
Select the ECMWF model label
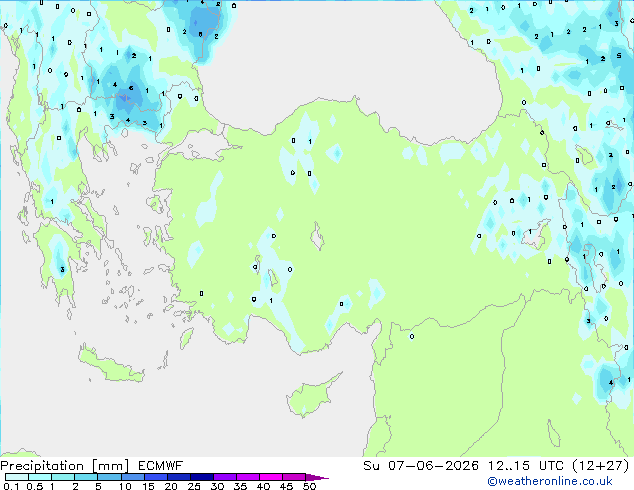[x=161, y=466]
